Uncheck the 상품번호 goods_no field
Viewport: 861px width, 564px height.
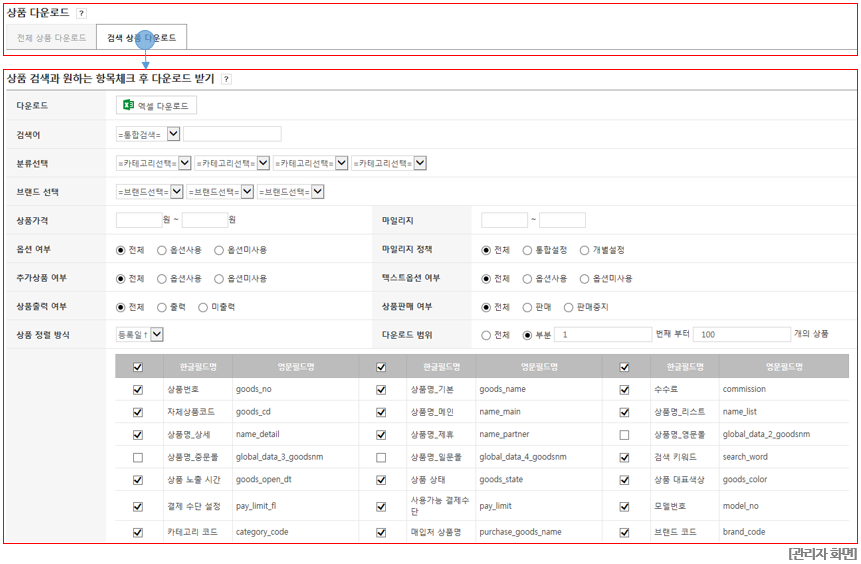[x=138, y=390]
